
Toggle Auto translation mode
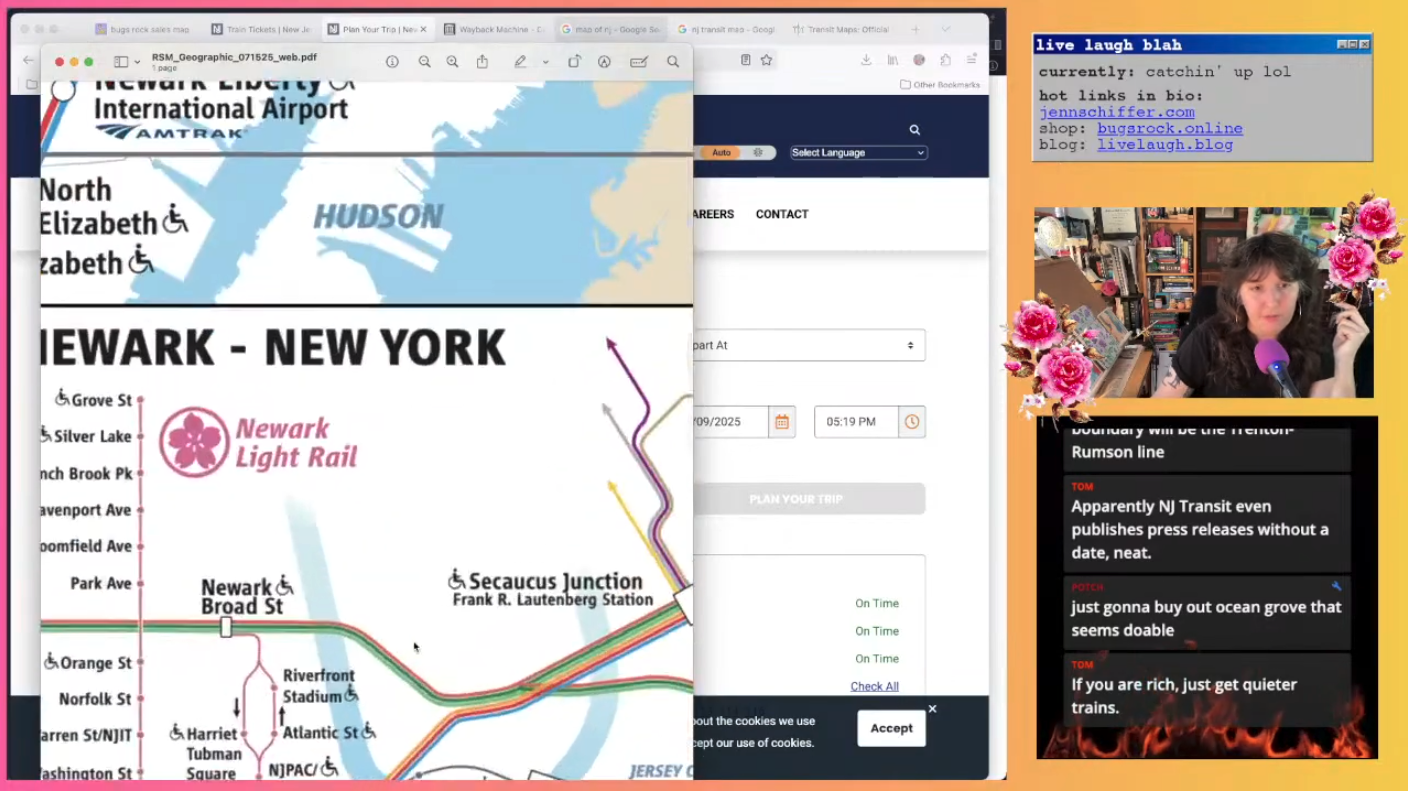[721, 152]
